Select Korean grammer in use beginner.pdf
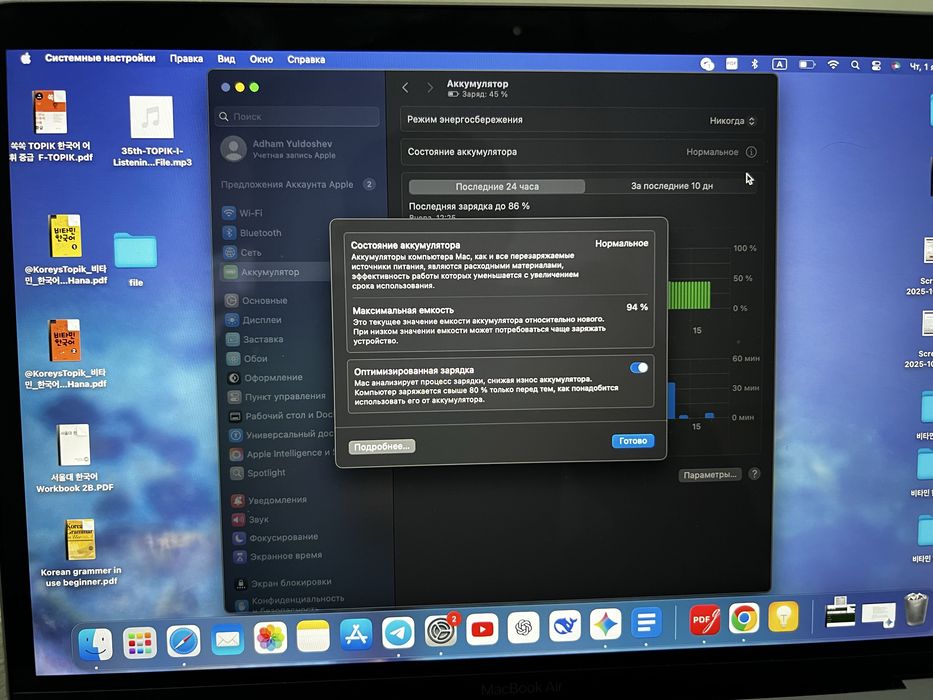Screen dimensions: 933x700 (81, 553)
